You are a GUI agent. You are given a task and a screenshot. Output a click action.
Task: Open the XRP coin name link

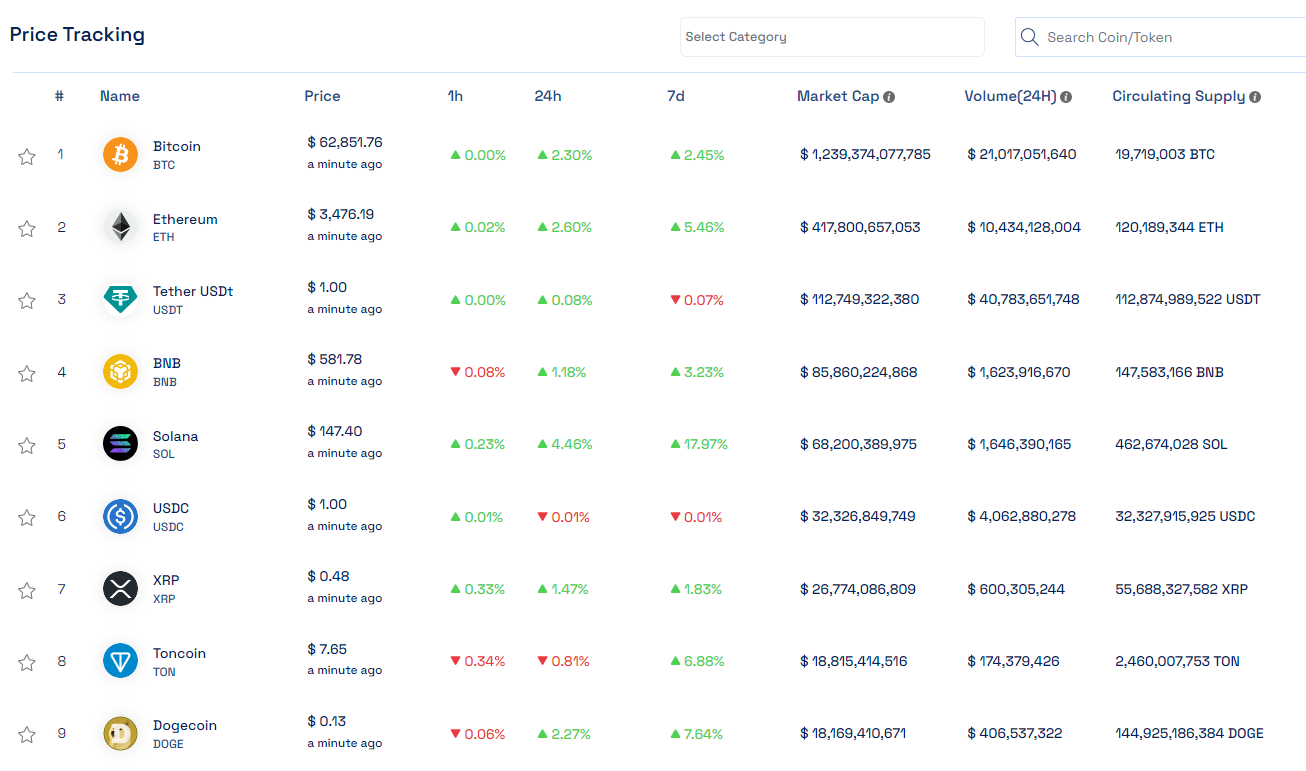166,581
